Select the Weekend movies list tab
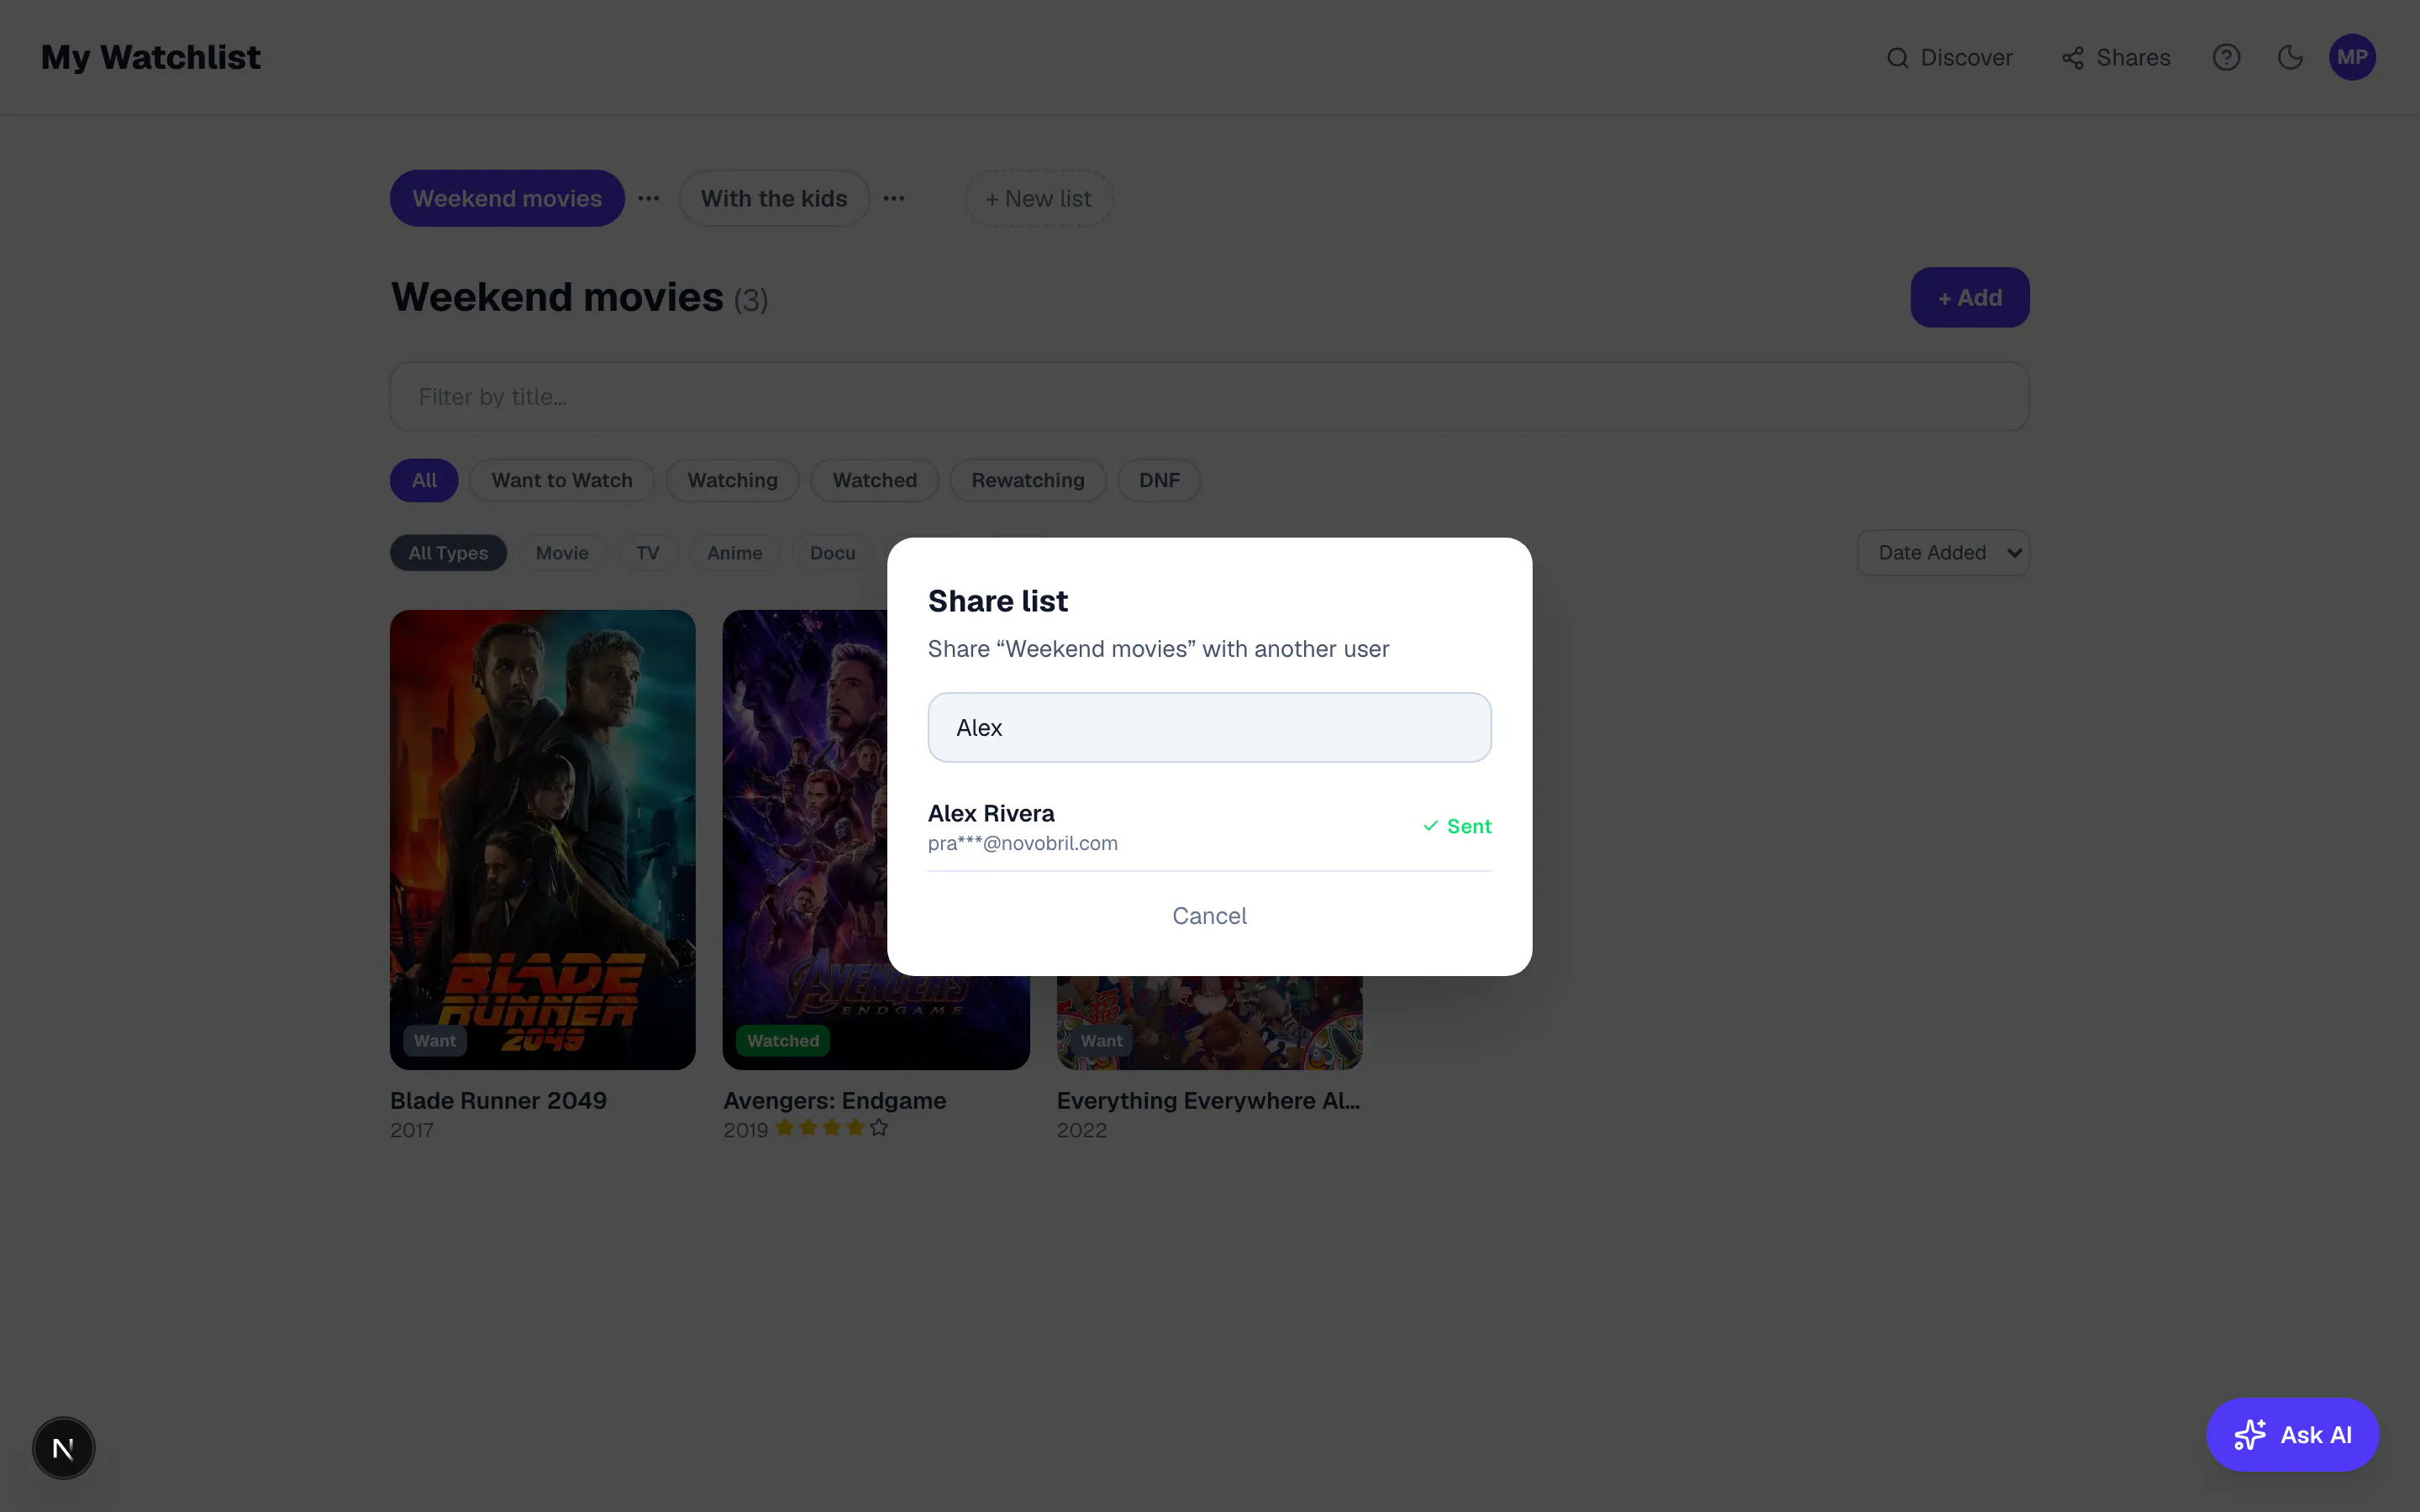Viewport: 2420px width, 1512px height. click(507, 198)
